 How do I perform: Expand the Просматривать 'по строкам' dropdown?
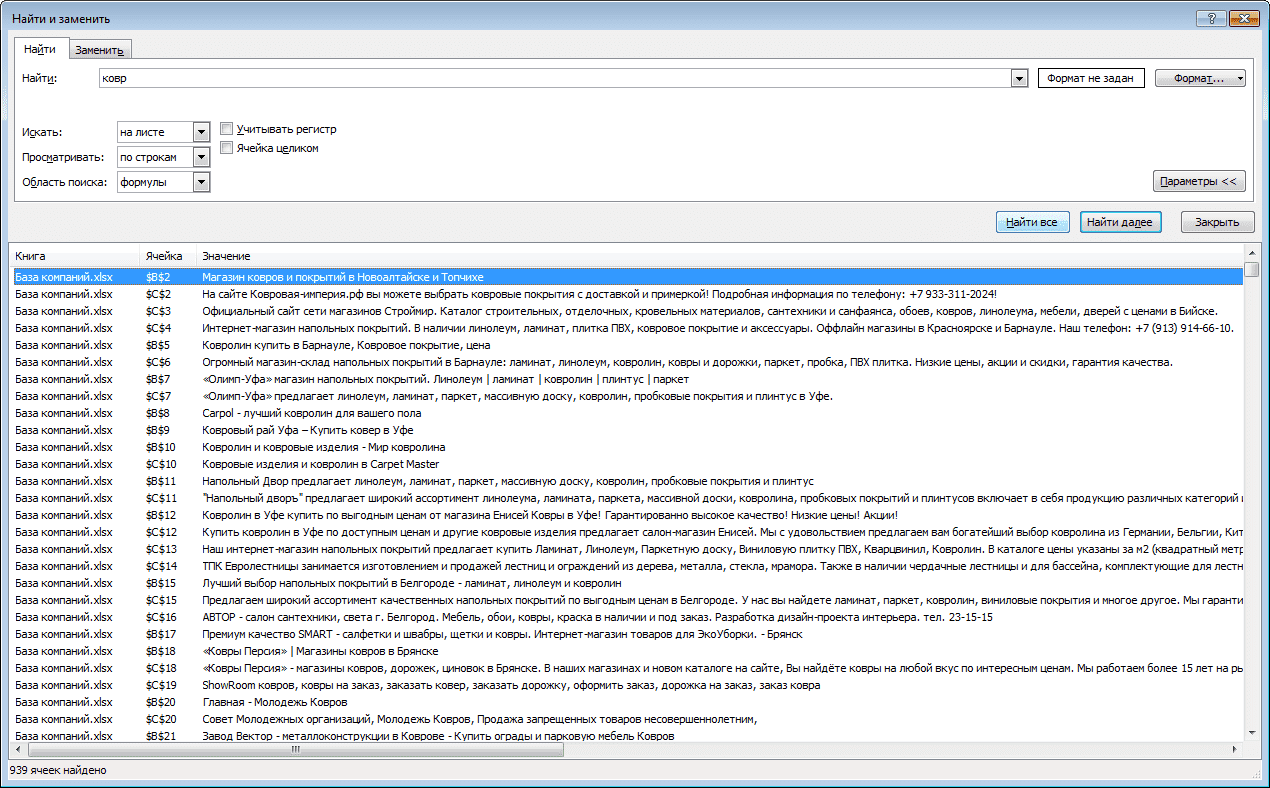(x=201, y=157)
